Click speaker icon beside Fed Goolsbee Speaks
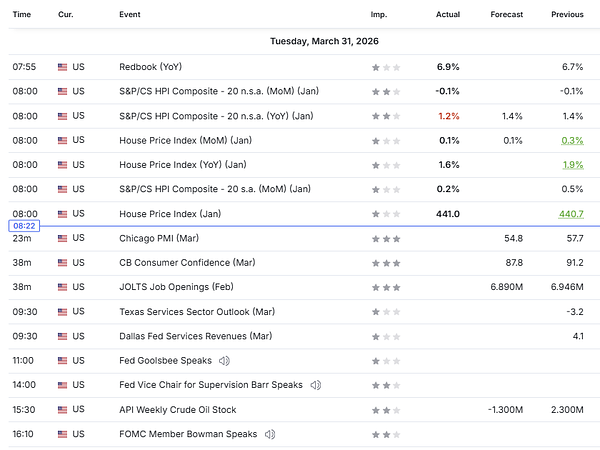Image resolution: width=600 pixels, height=450 pixels. tap(225, 361)
